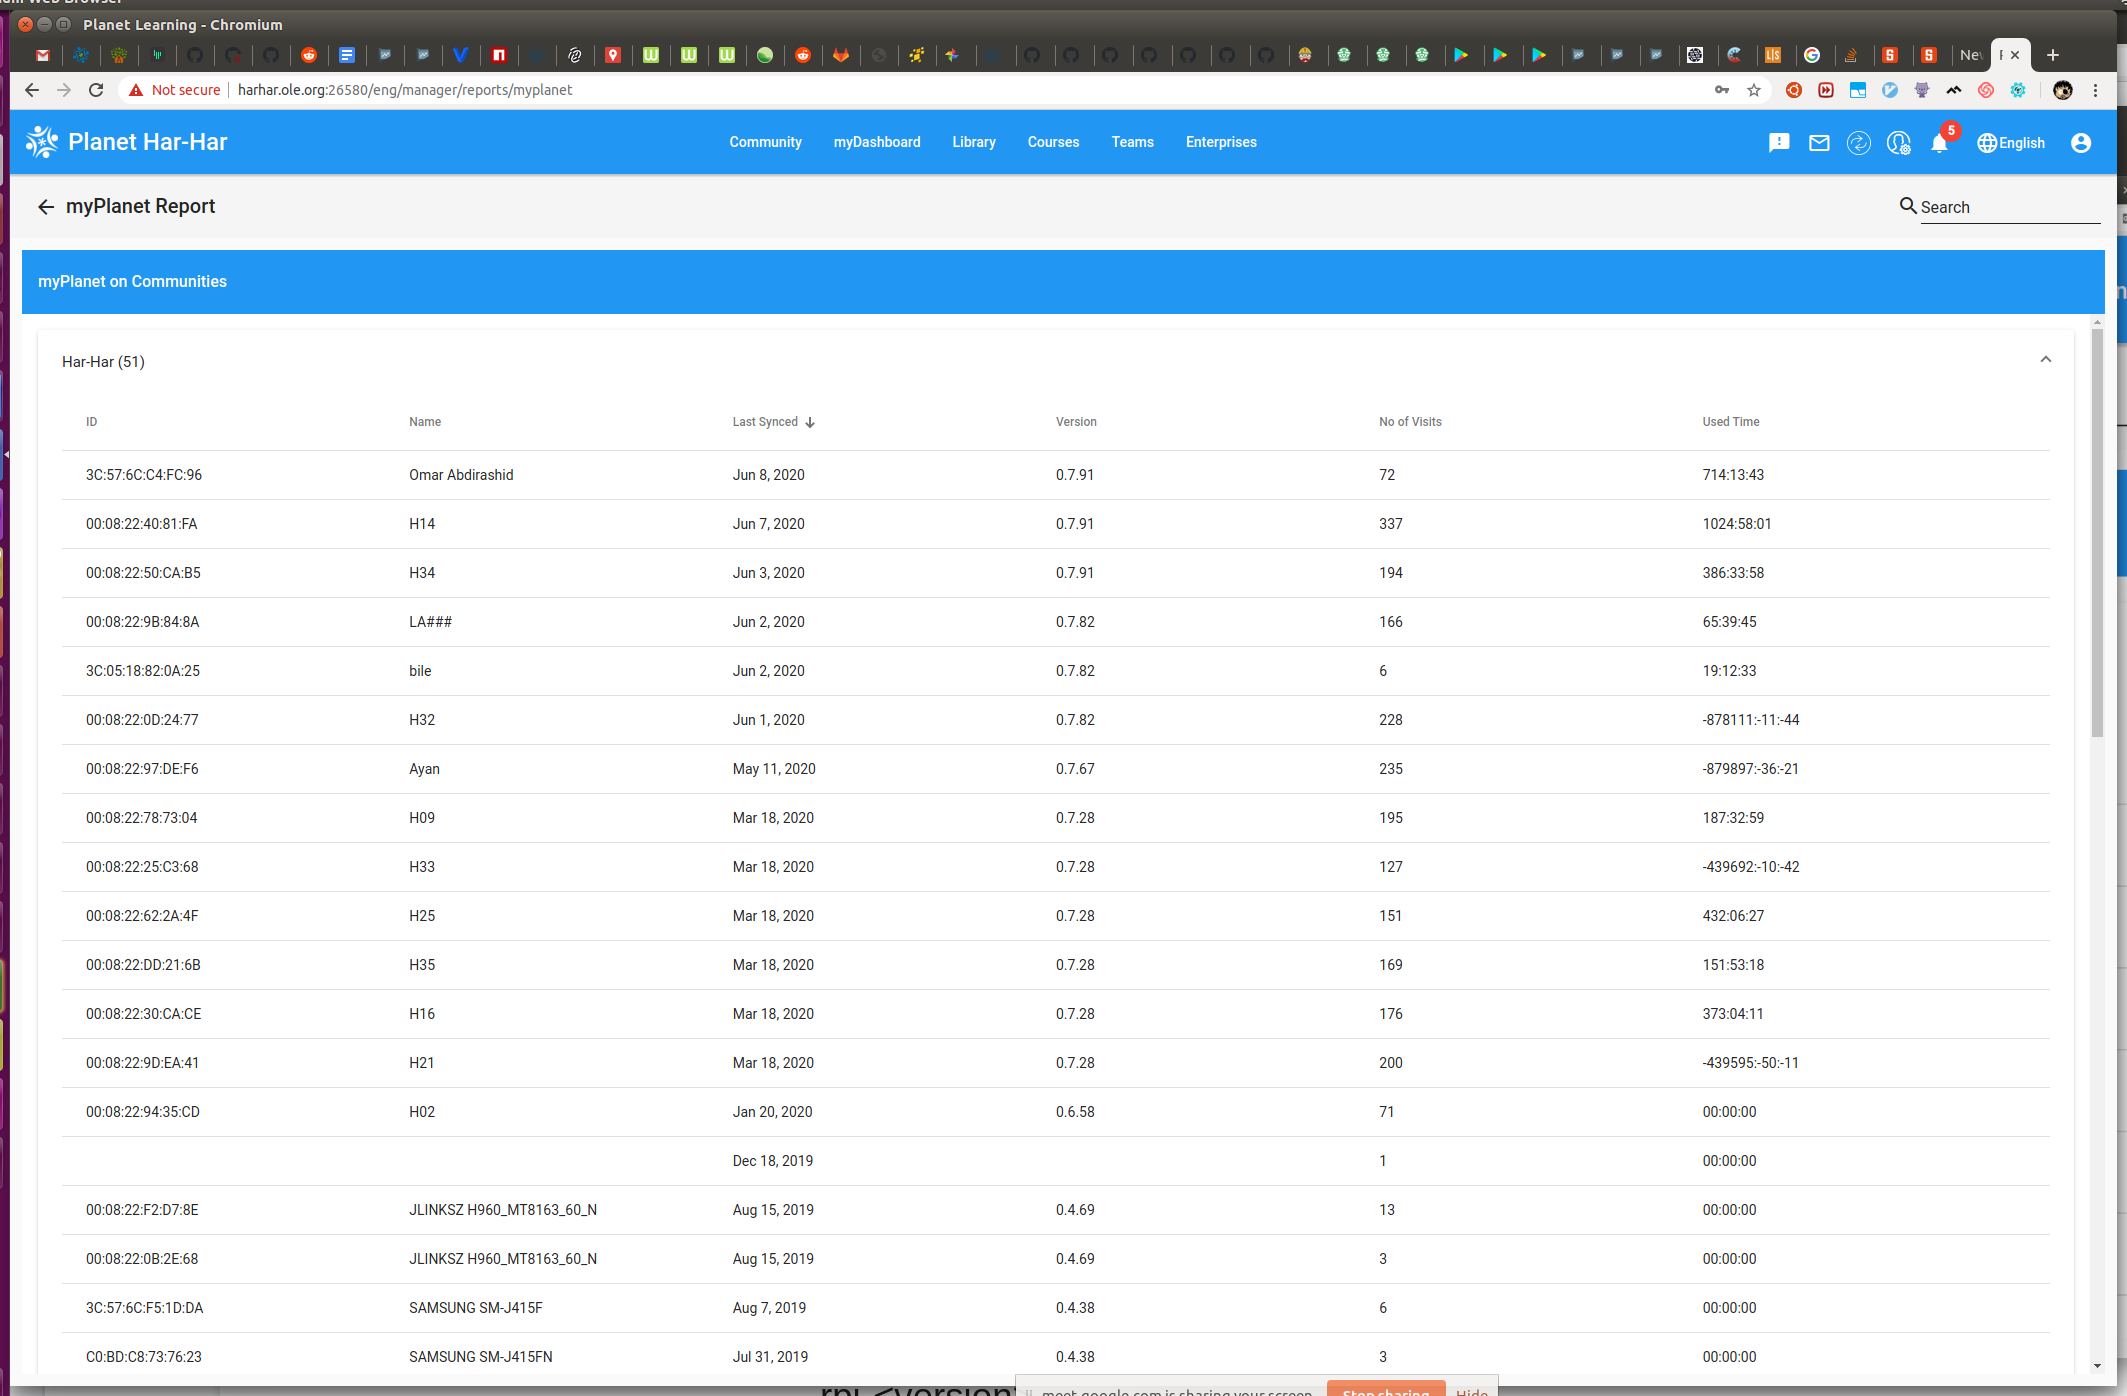Open messages via the envelope icon
2127x1396 pixels.
pos(1819,143)
